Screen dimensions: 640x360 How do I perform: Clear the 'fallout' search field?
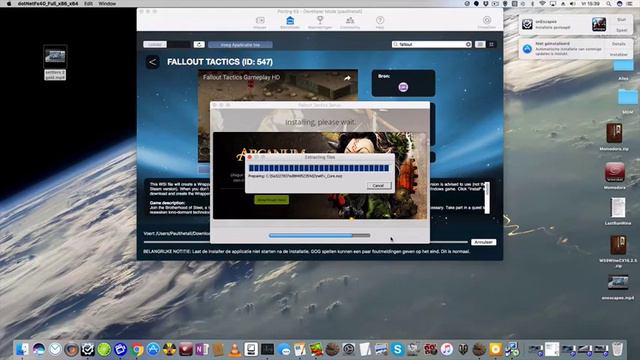click(468, 44)
